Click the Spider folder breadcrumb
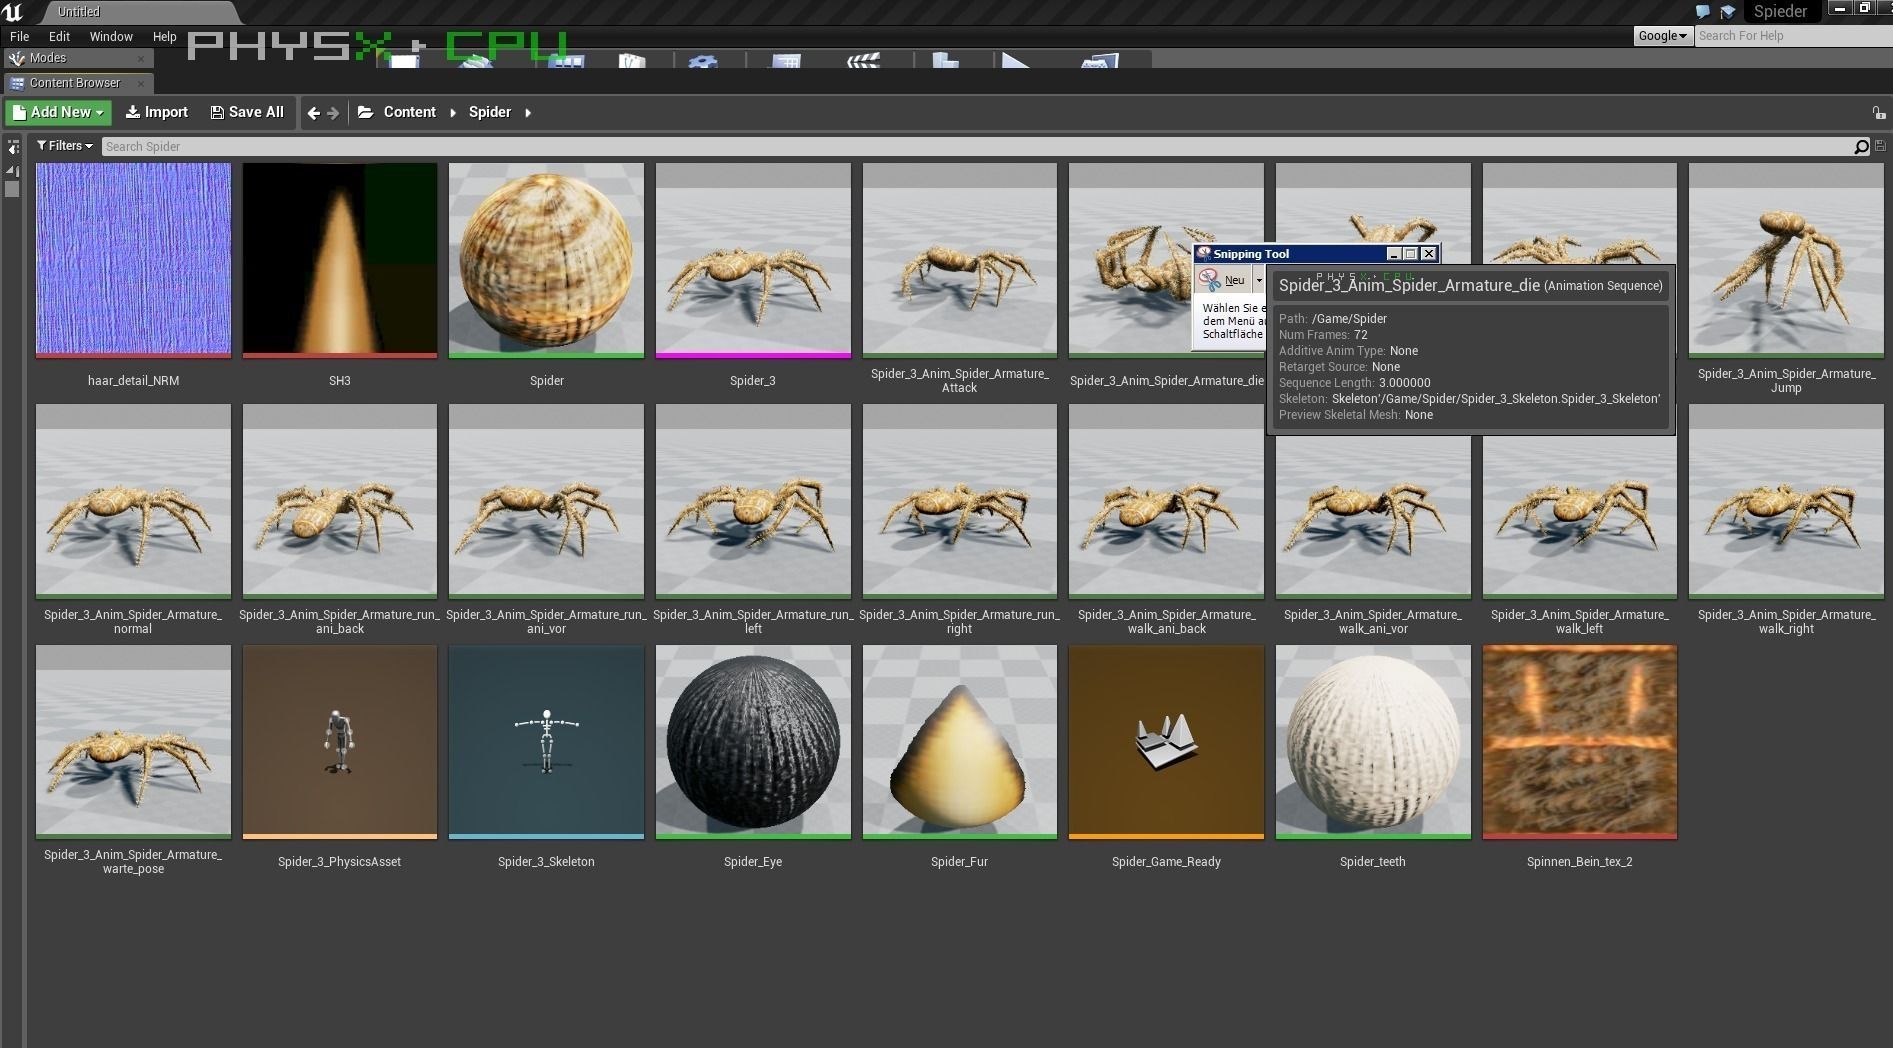 (490, 112)
